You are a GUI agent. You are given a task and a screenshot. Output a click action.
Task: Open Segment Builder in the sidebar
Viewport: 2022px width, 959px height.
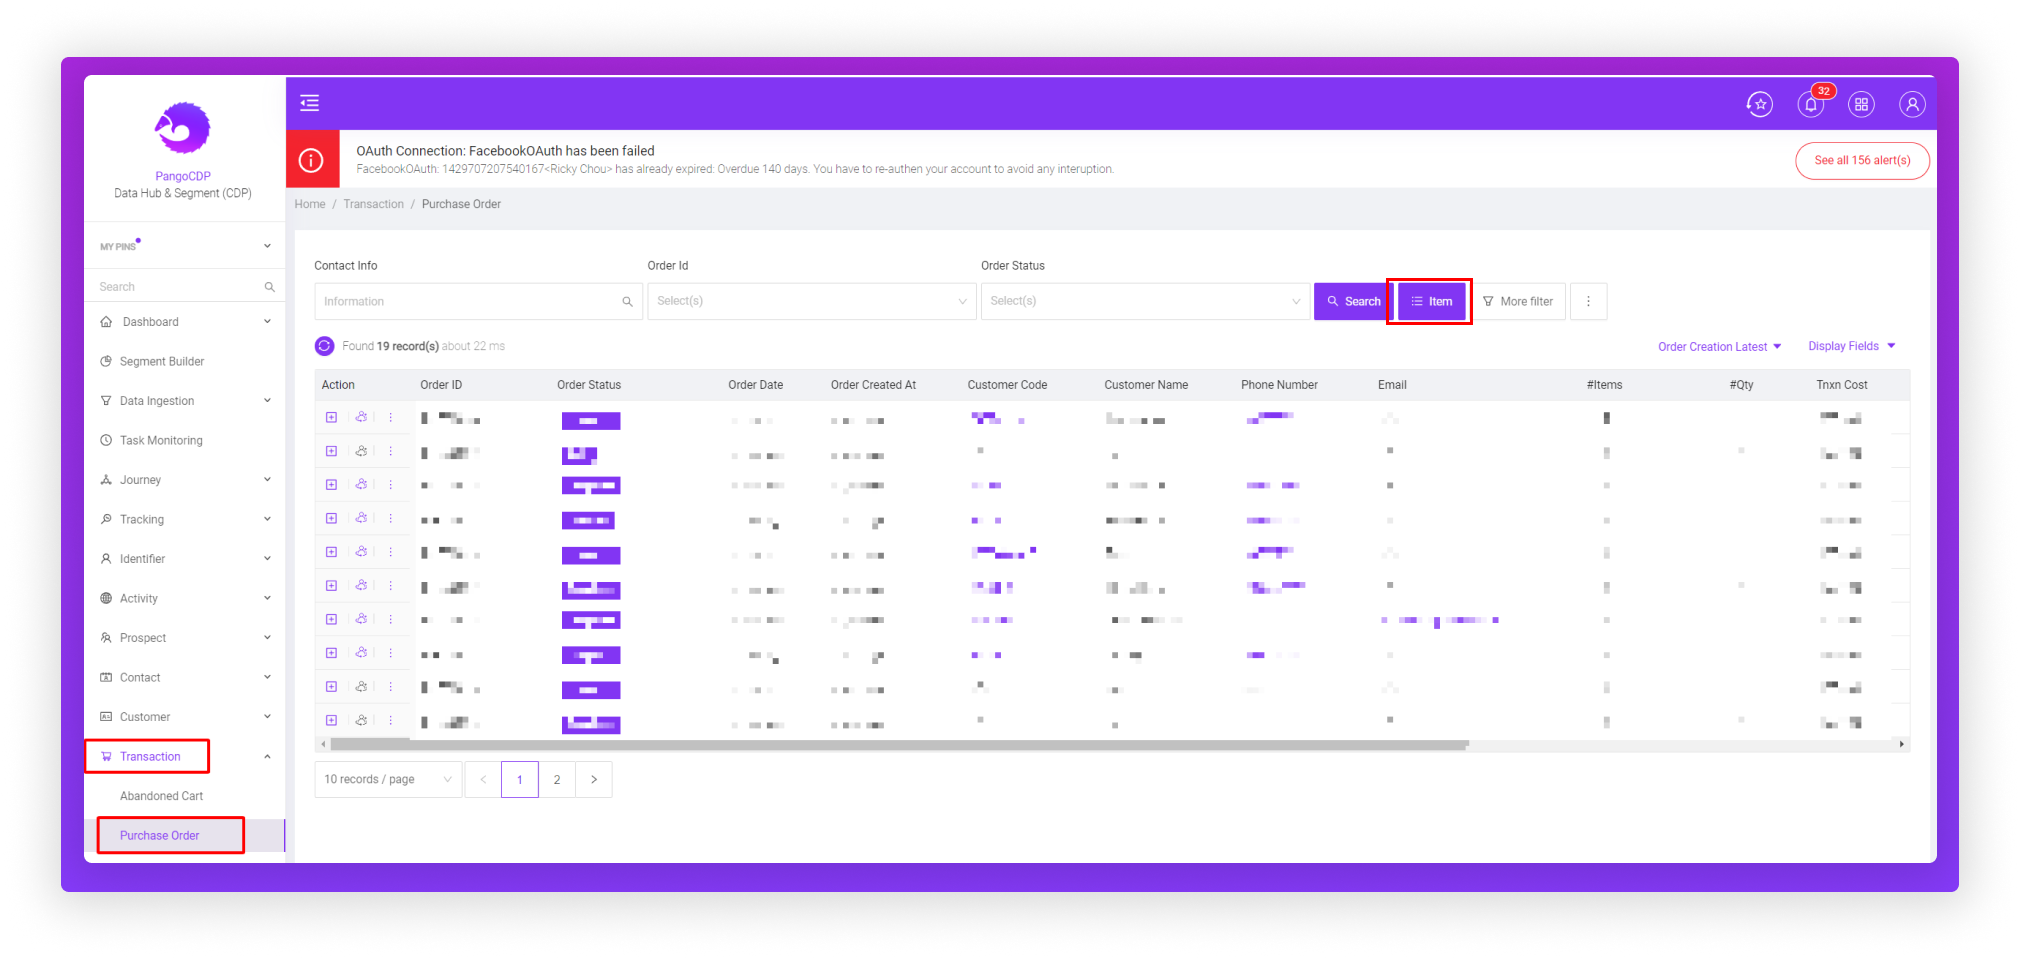[x=161, y=361]
